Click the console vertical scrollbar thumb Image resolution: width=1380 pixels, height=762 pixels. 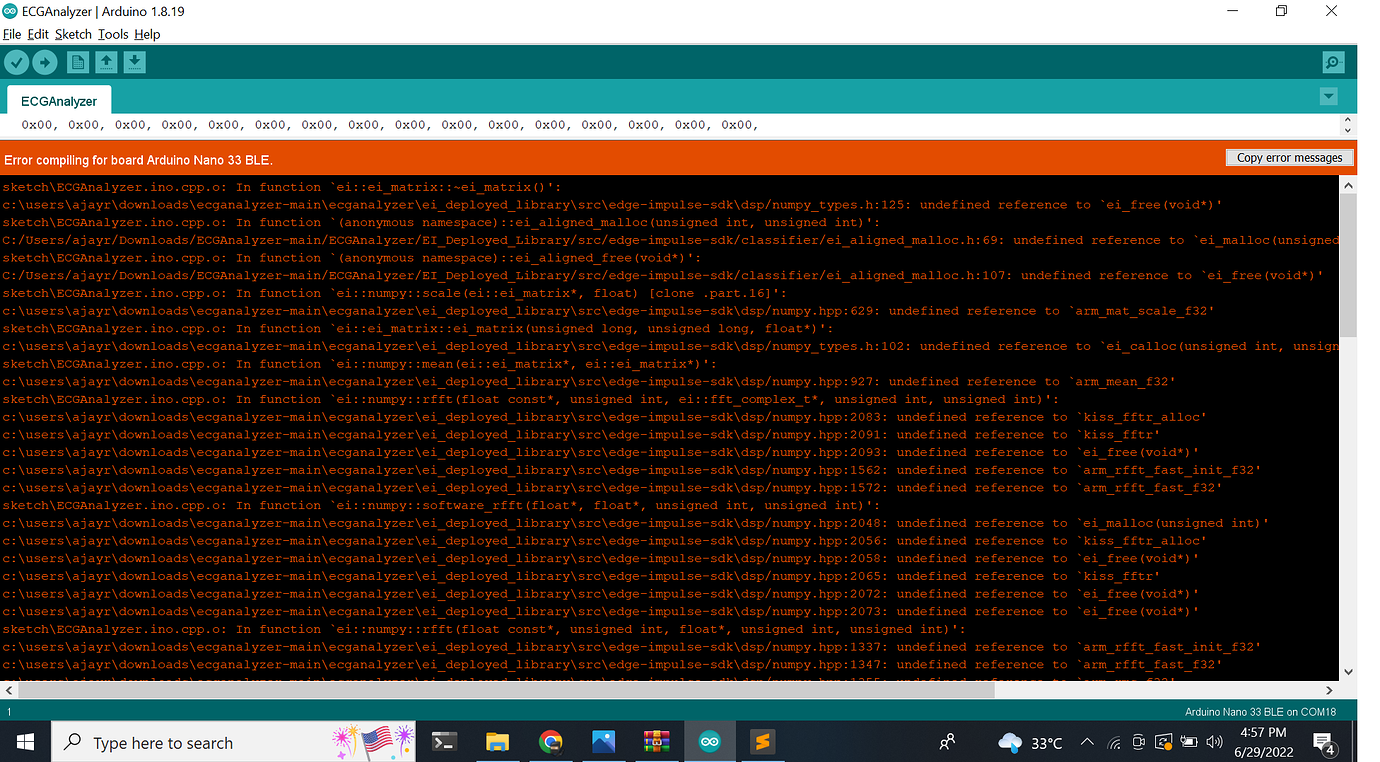tap(1348, 265)
